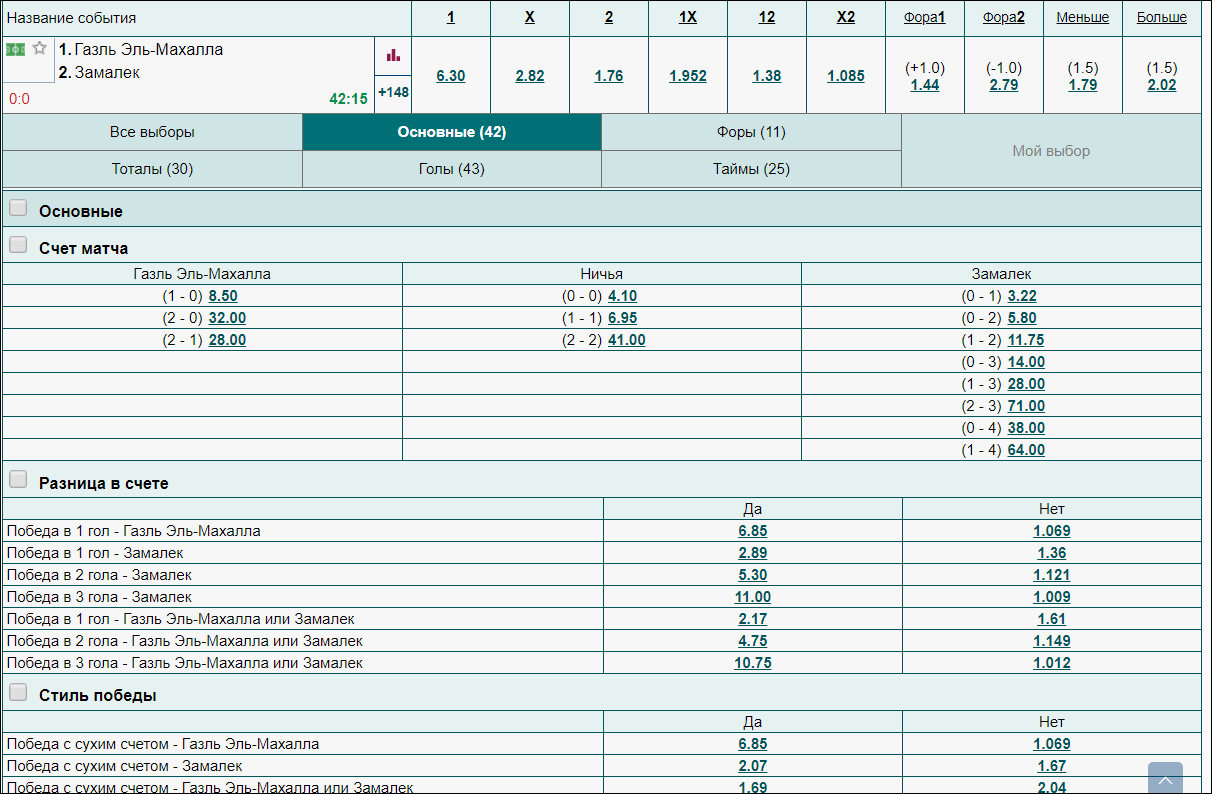Pick Да 2.07 for сухим счетом - Замалек

753,766
